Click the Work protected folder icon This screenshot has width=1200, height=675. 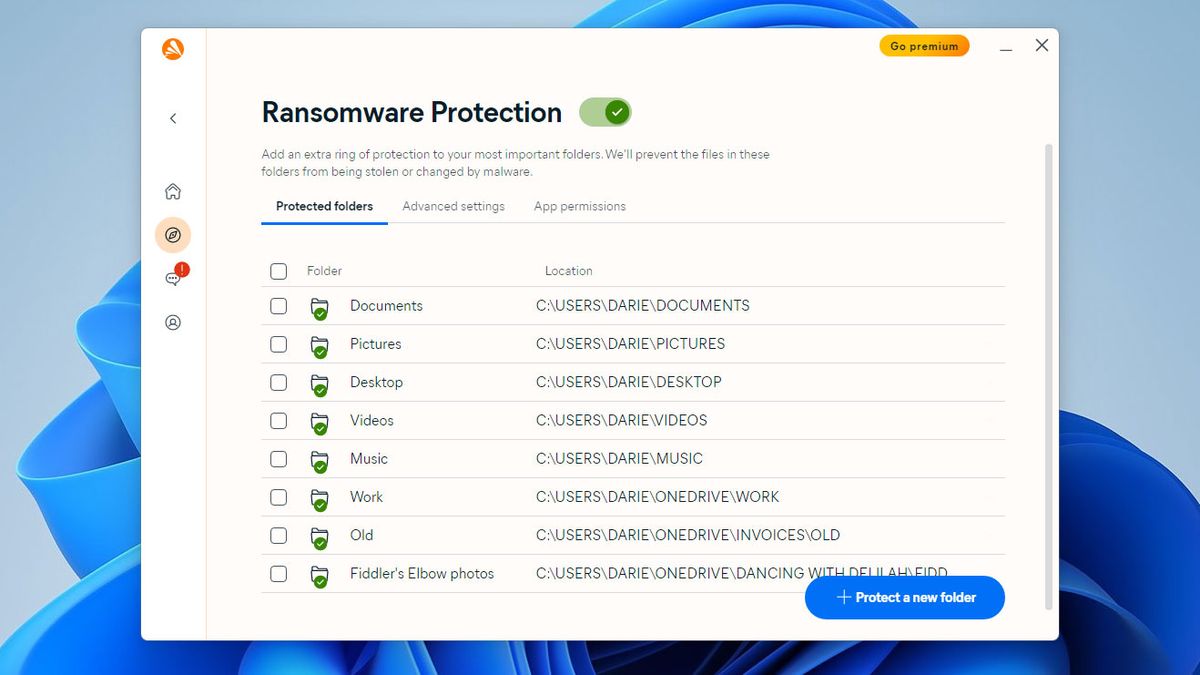(x=320, y=497)
